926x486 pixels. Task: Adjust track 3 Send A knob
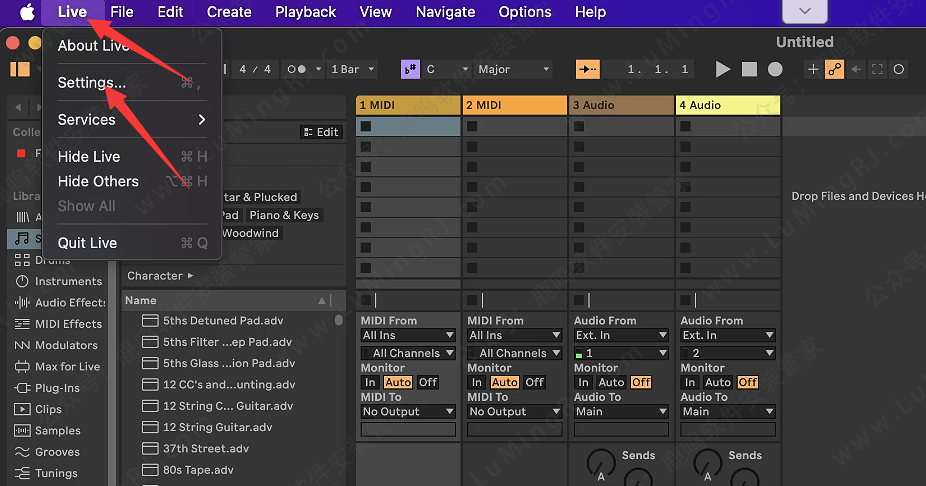pyautogui.click(x=600, y=462)
